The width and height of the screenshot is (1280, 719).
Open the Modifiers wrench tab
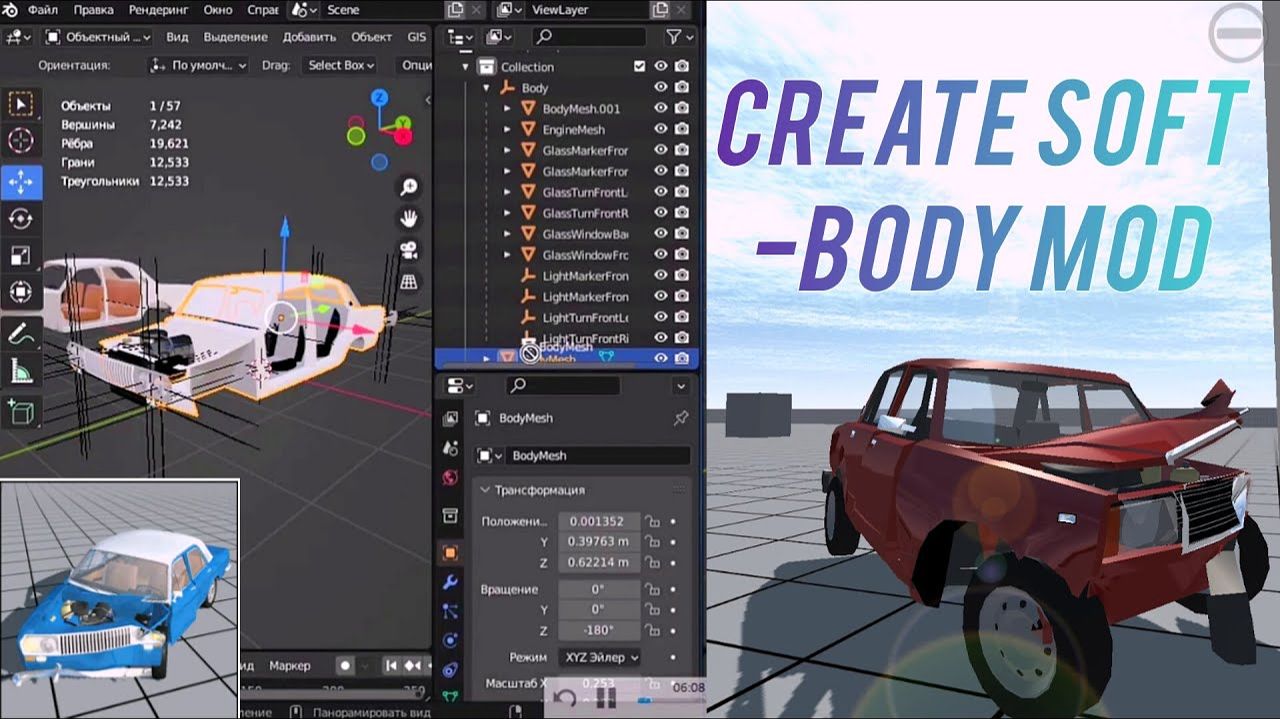tap(450, 582)
